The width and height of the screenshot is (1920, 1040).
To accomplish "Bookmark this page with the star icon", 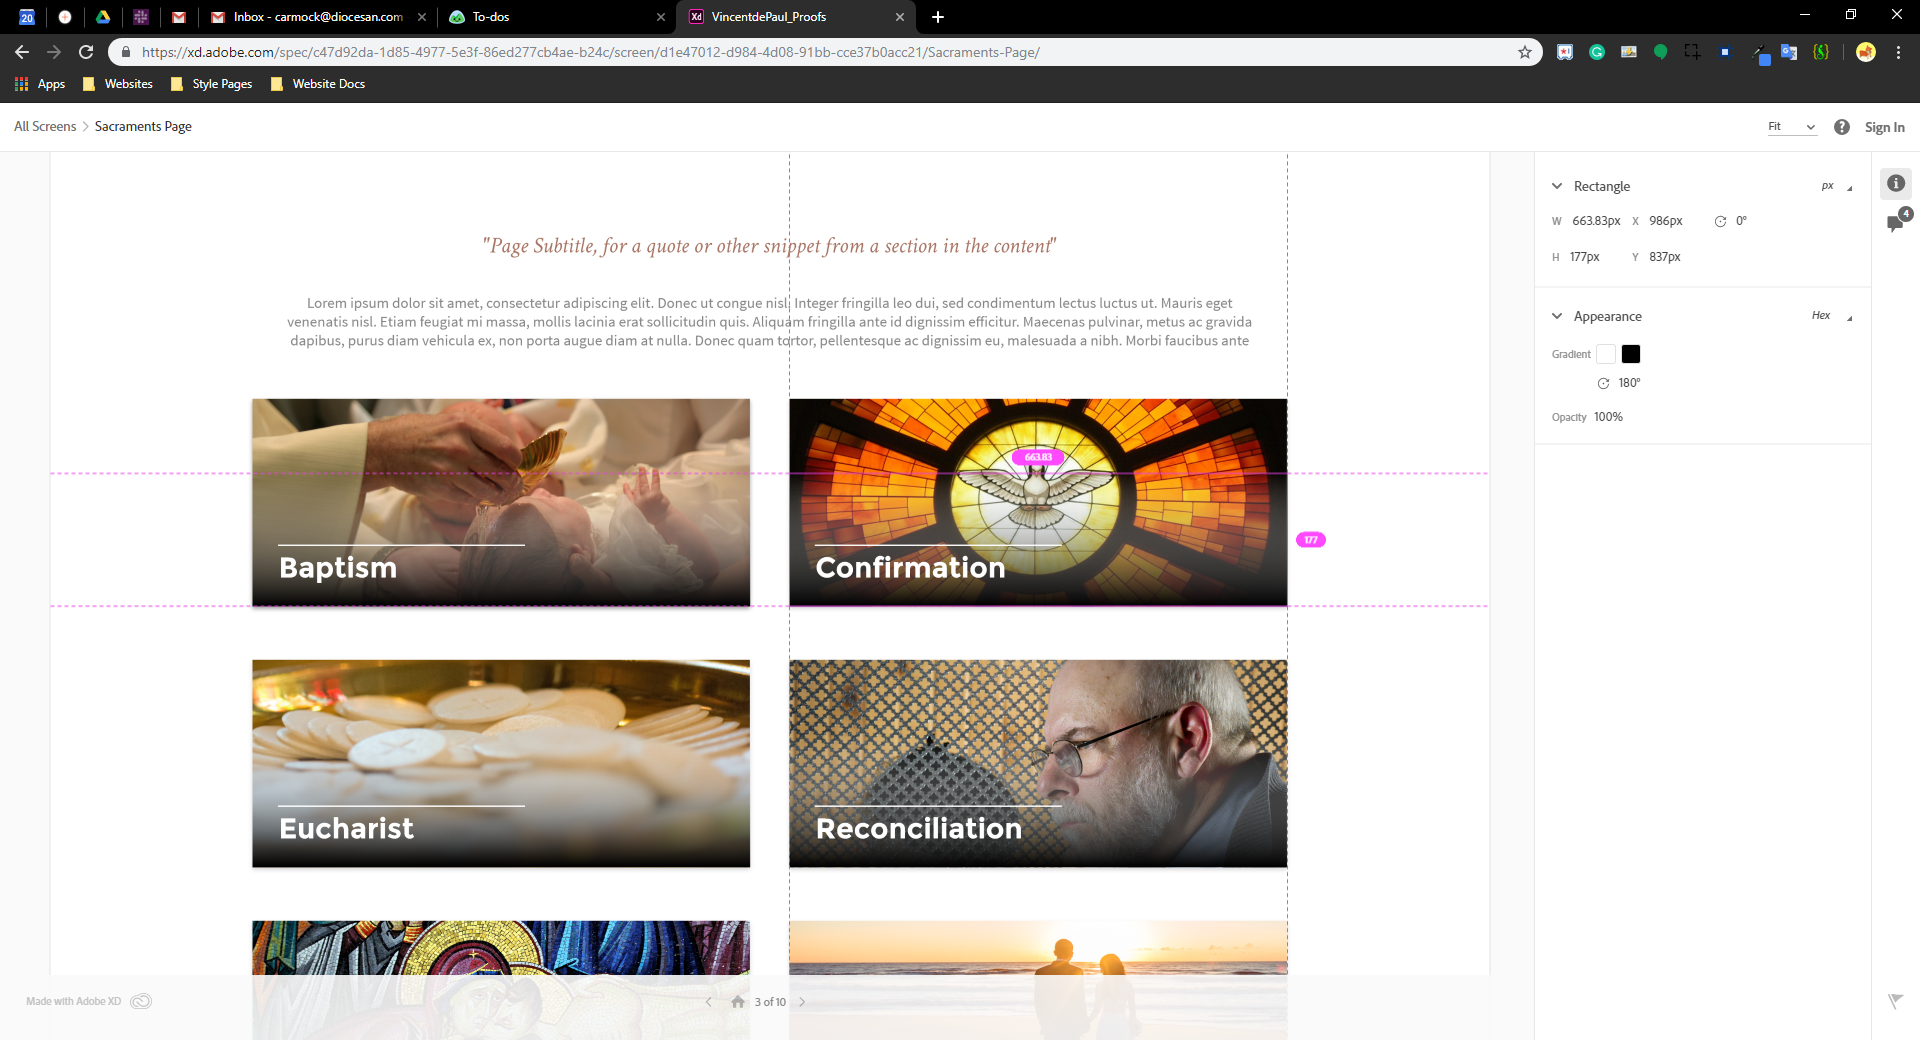I will [x=1524, y=52].
